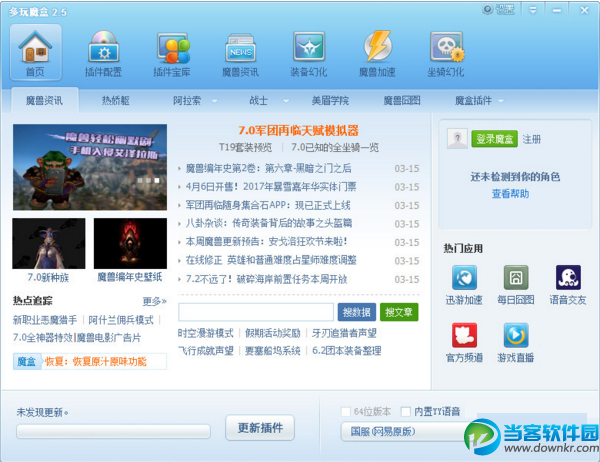600x462 pixels.
Task: Click the user avatar placeholder
Action: pyautogui.click(x=457, y=138)
